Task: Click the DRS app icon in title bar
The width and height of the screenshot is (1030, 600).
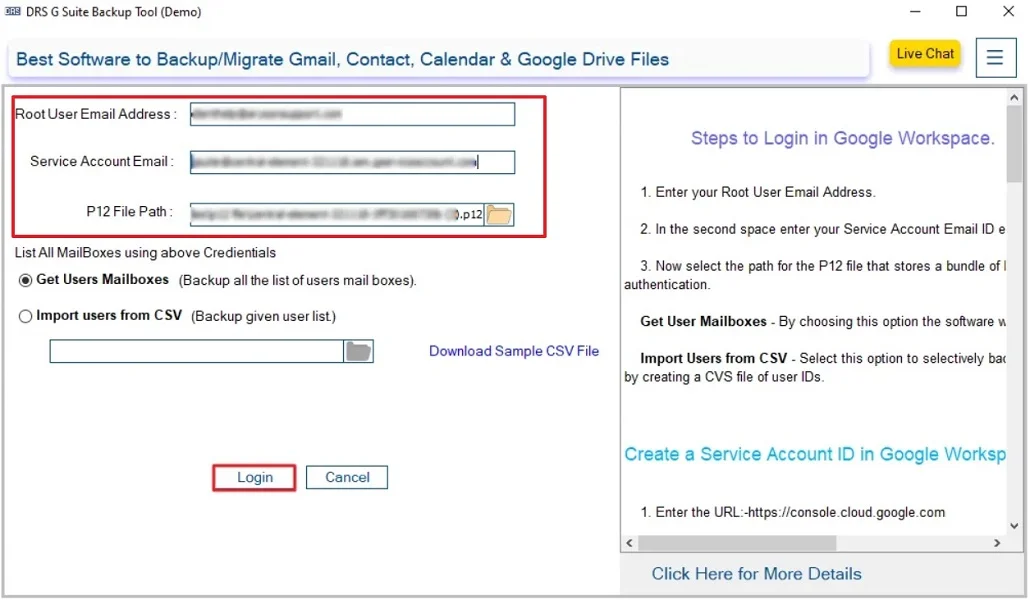Action: click(x=14, y=12)
